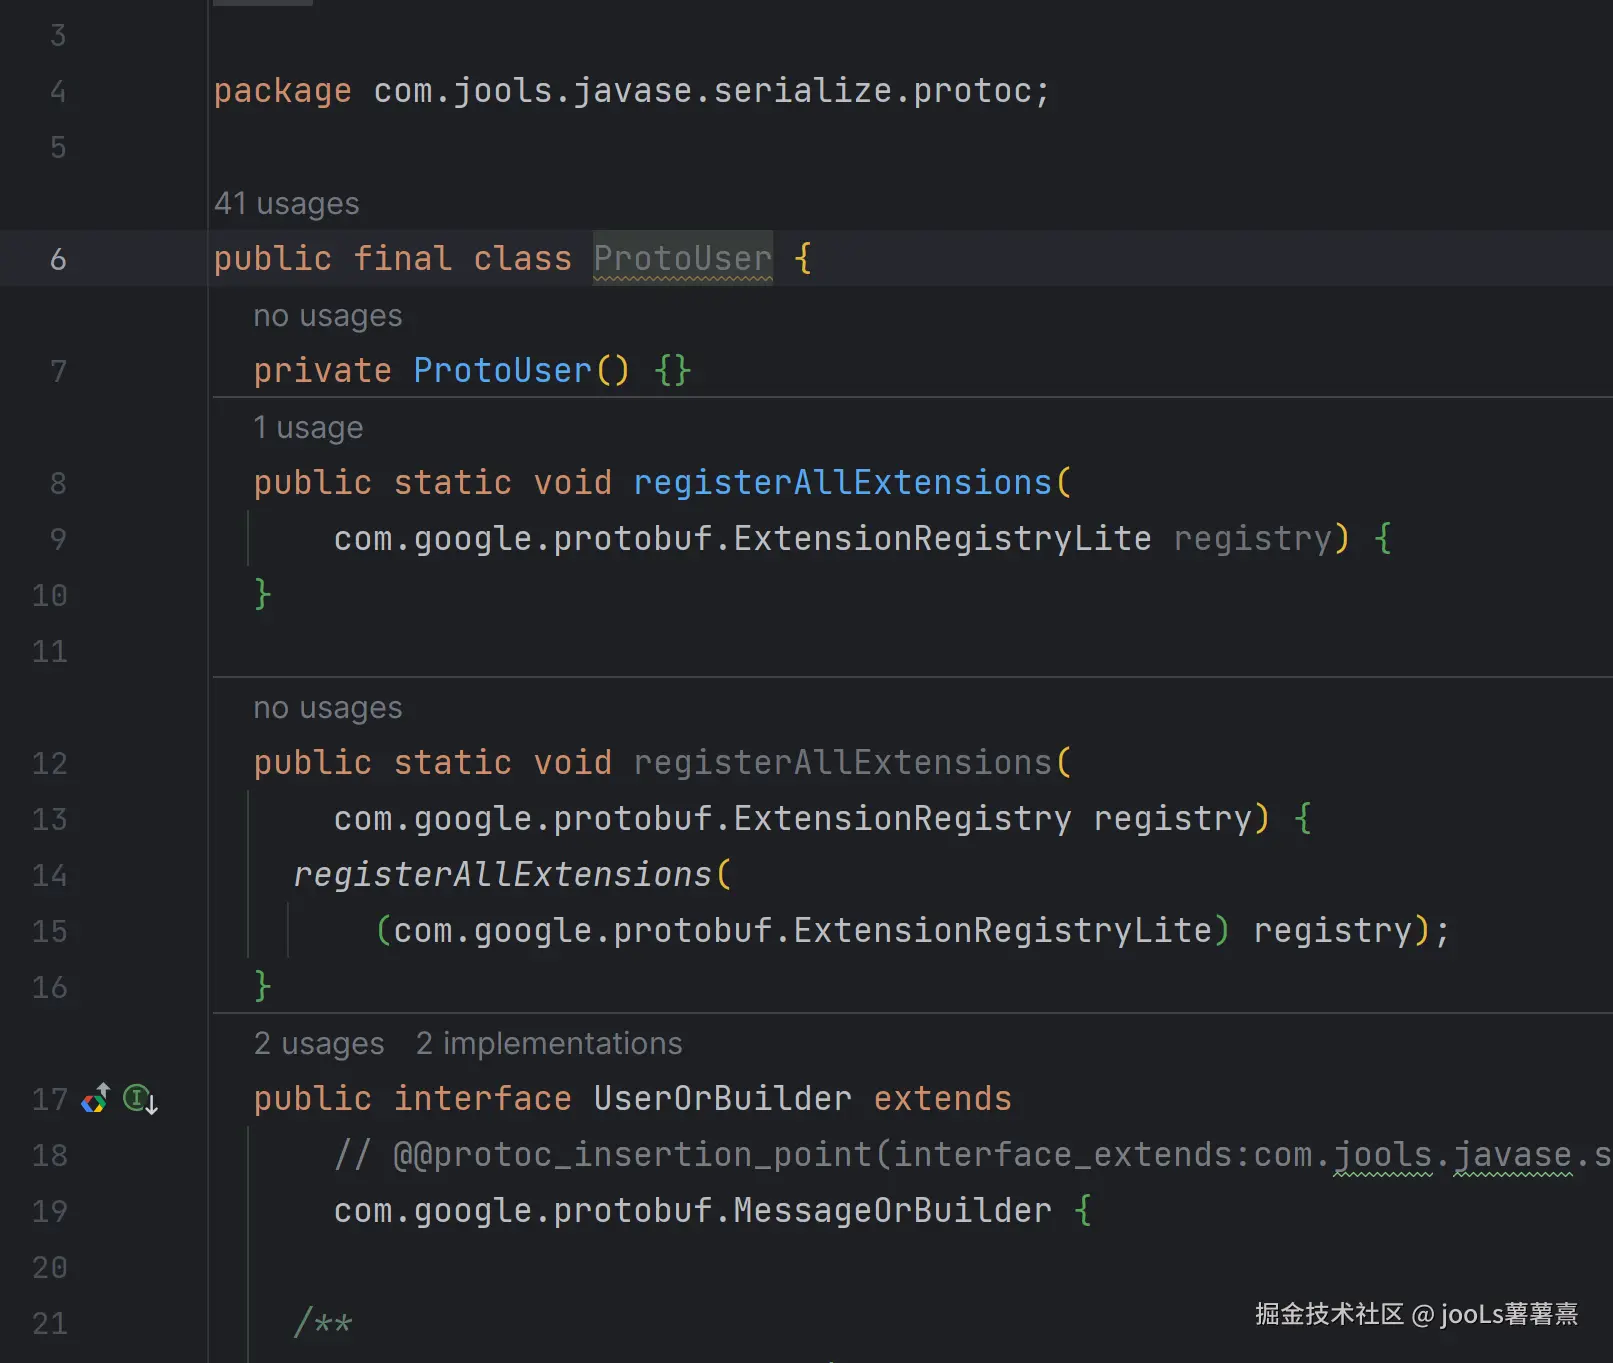The width and height of the screenshot is (1613, 1363).
Task: Click the grayed-out registerAllExtensions method name
Action: tap(842, 763)
